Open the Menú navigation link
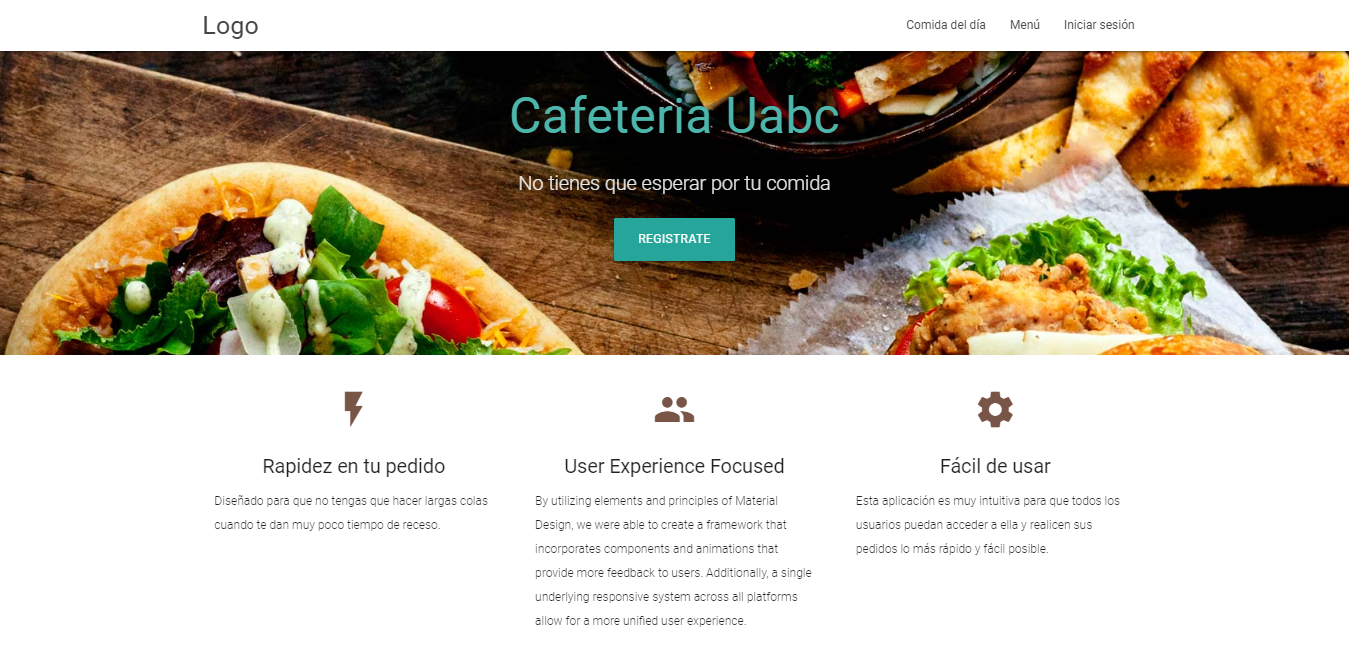The height and width of the screenshot is (658, 1349). [1025, 25]
